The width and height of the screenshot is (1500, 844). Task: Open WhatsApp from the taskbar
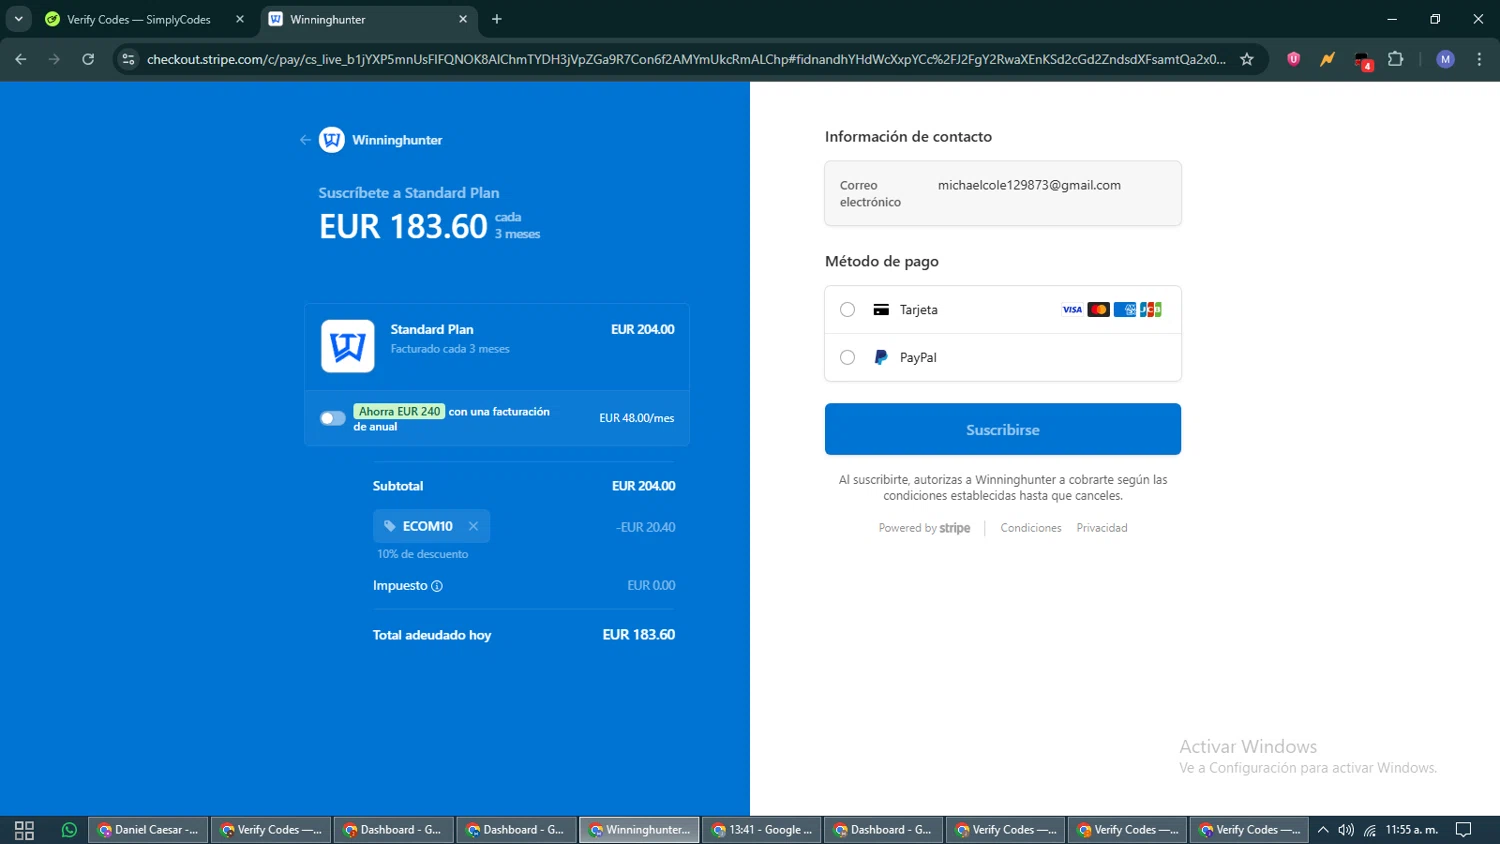(x=69, y=830)
